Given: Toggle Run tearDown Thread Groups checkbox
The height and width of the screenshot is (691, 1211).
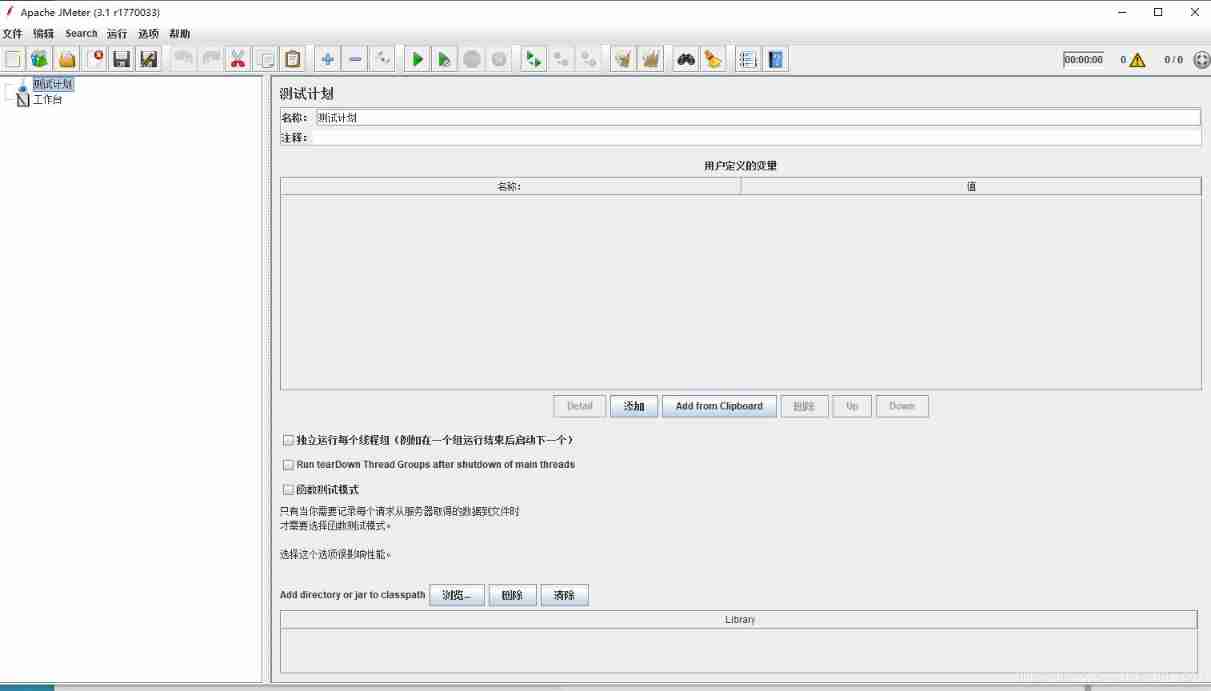Looking at the screenshot, I should 289,465.
